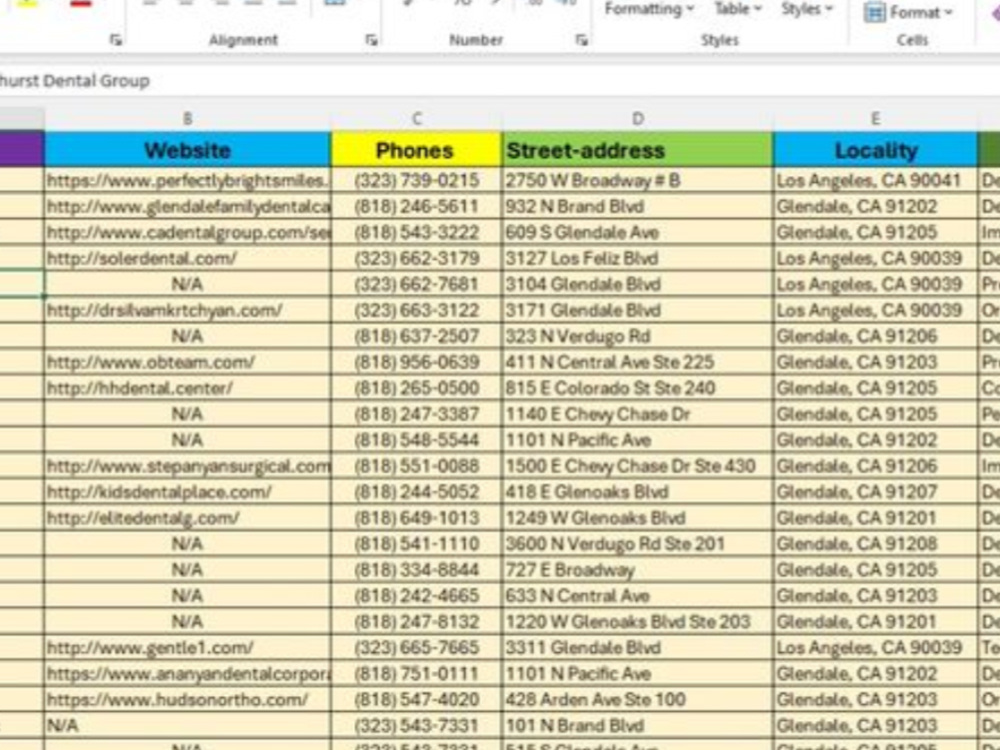Select address cell 609 S Glendale Ave

637,233
